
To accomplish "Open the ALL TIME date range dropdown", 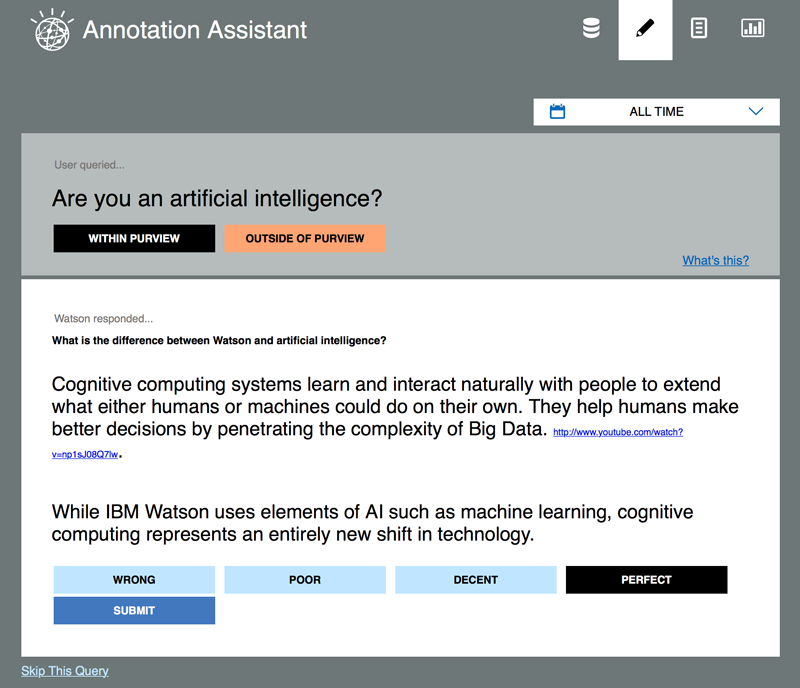I will 656,112.
